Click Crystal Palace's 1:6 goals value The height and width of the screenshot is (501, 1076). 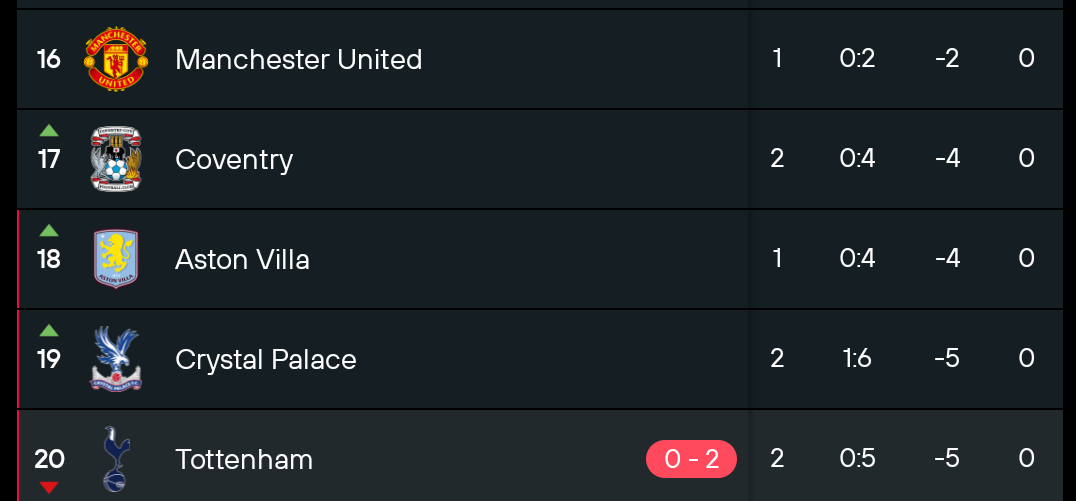pyautogui.click(x=857, y=358)
